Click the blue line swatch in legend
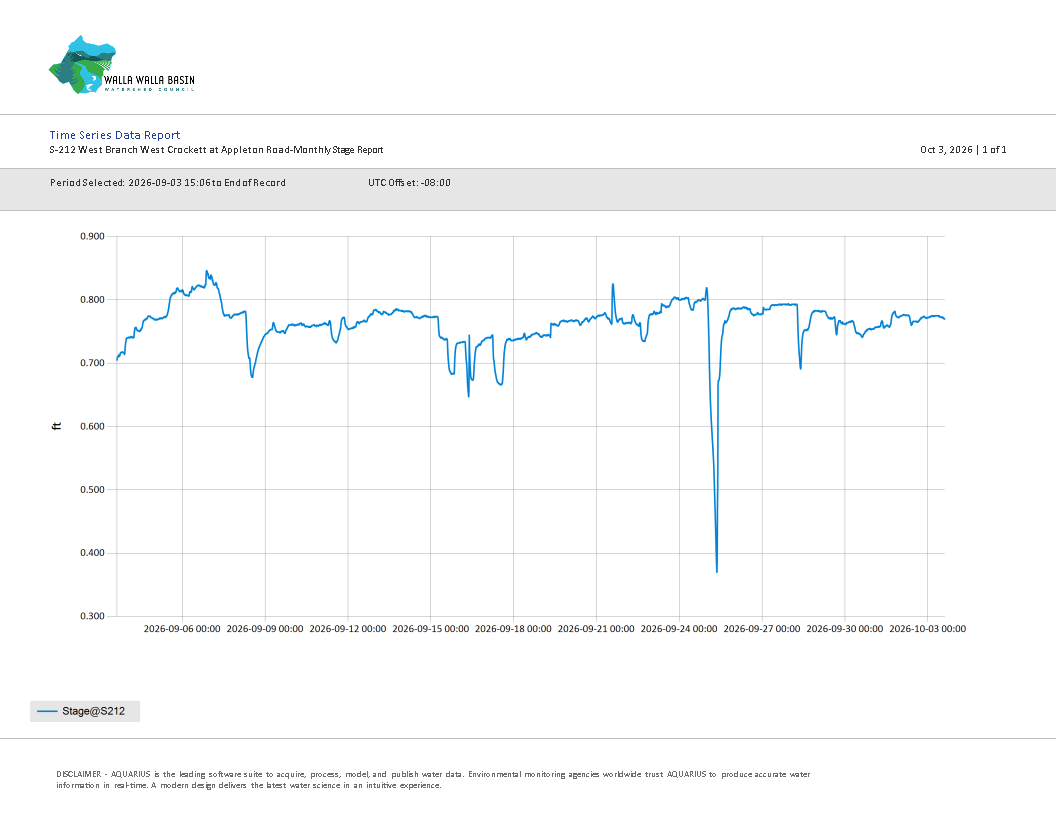The image size is (1056, 816). click(x=47, y=711)
